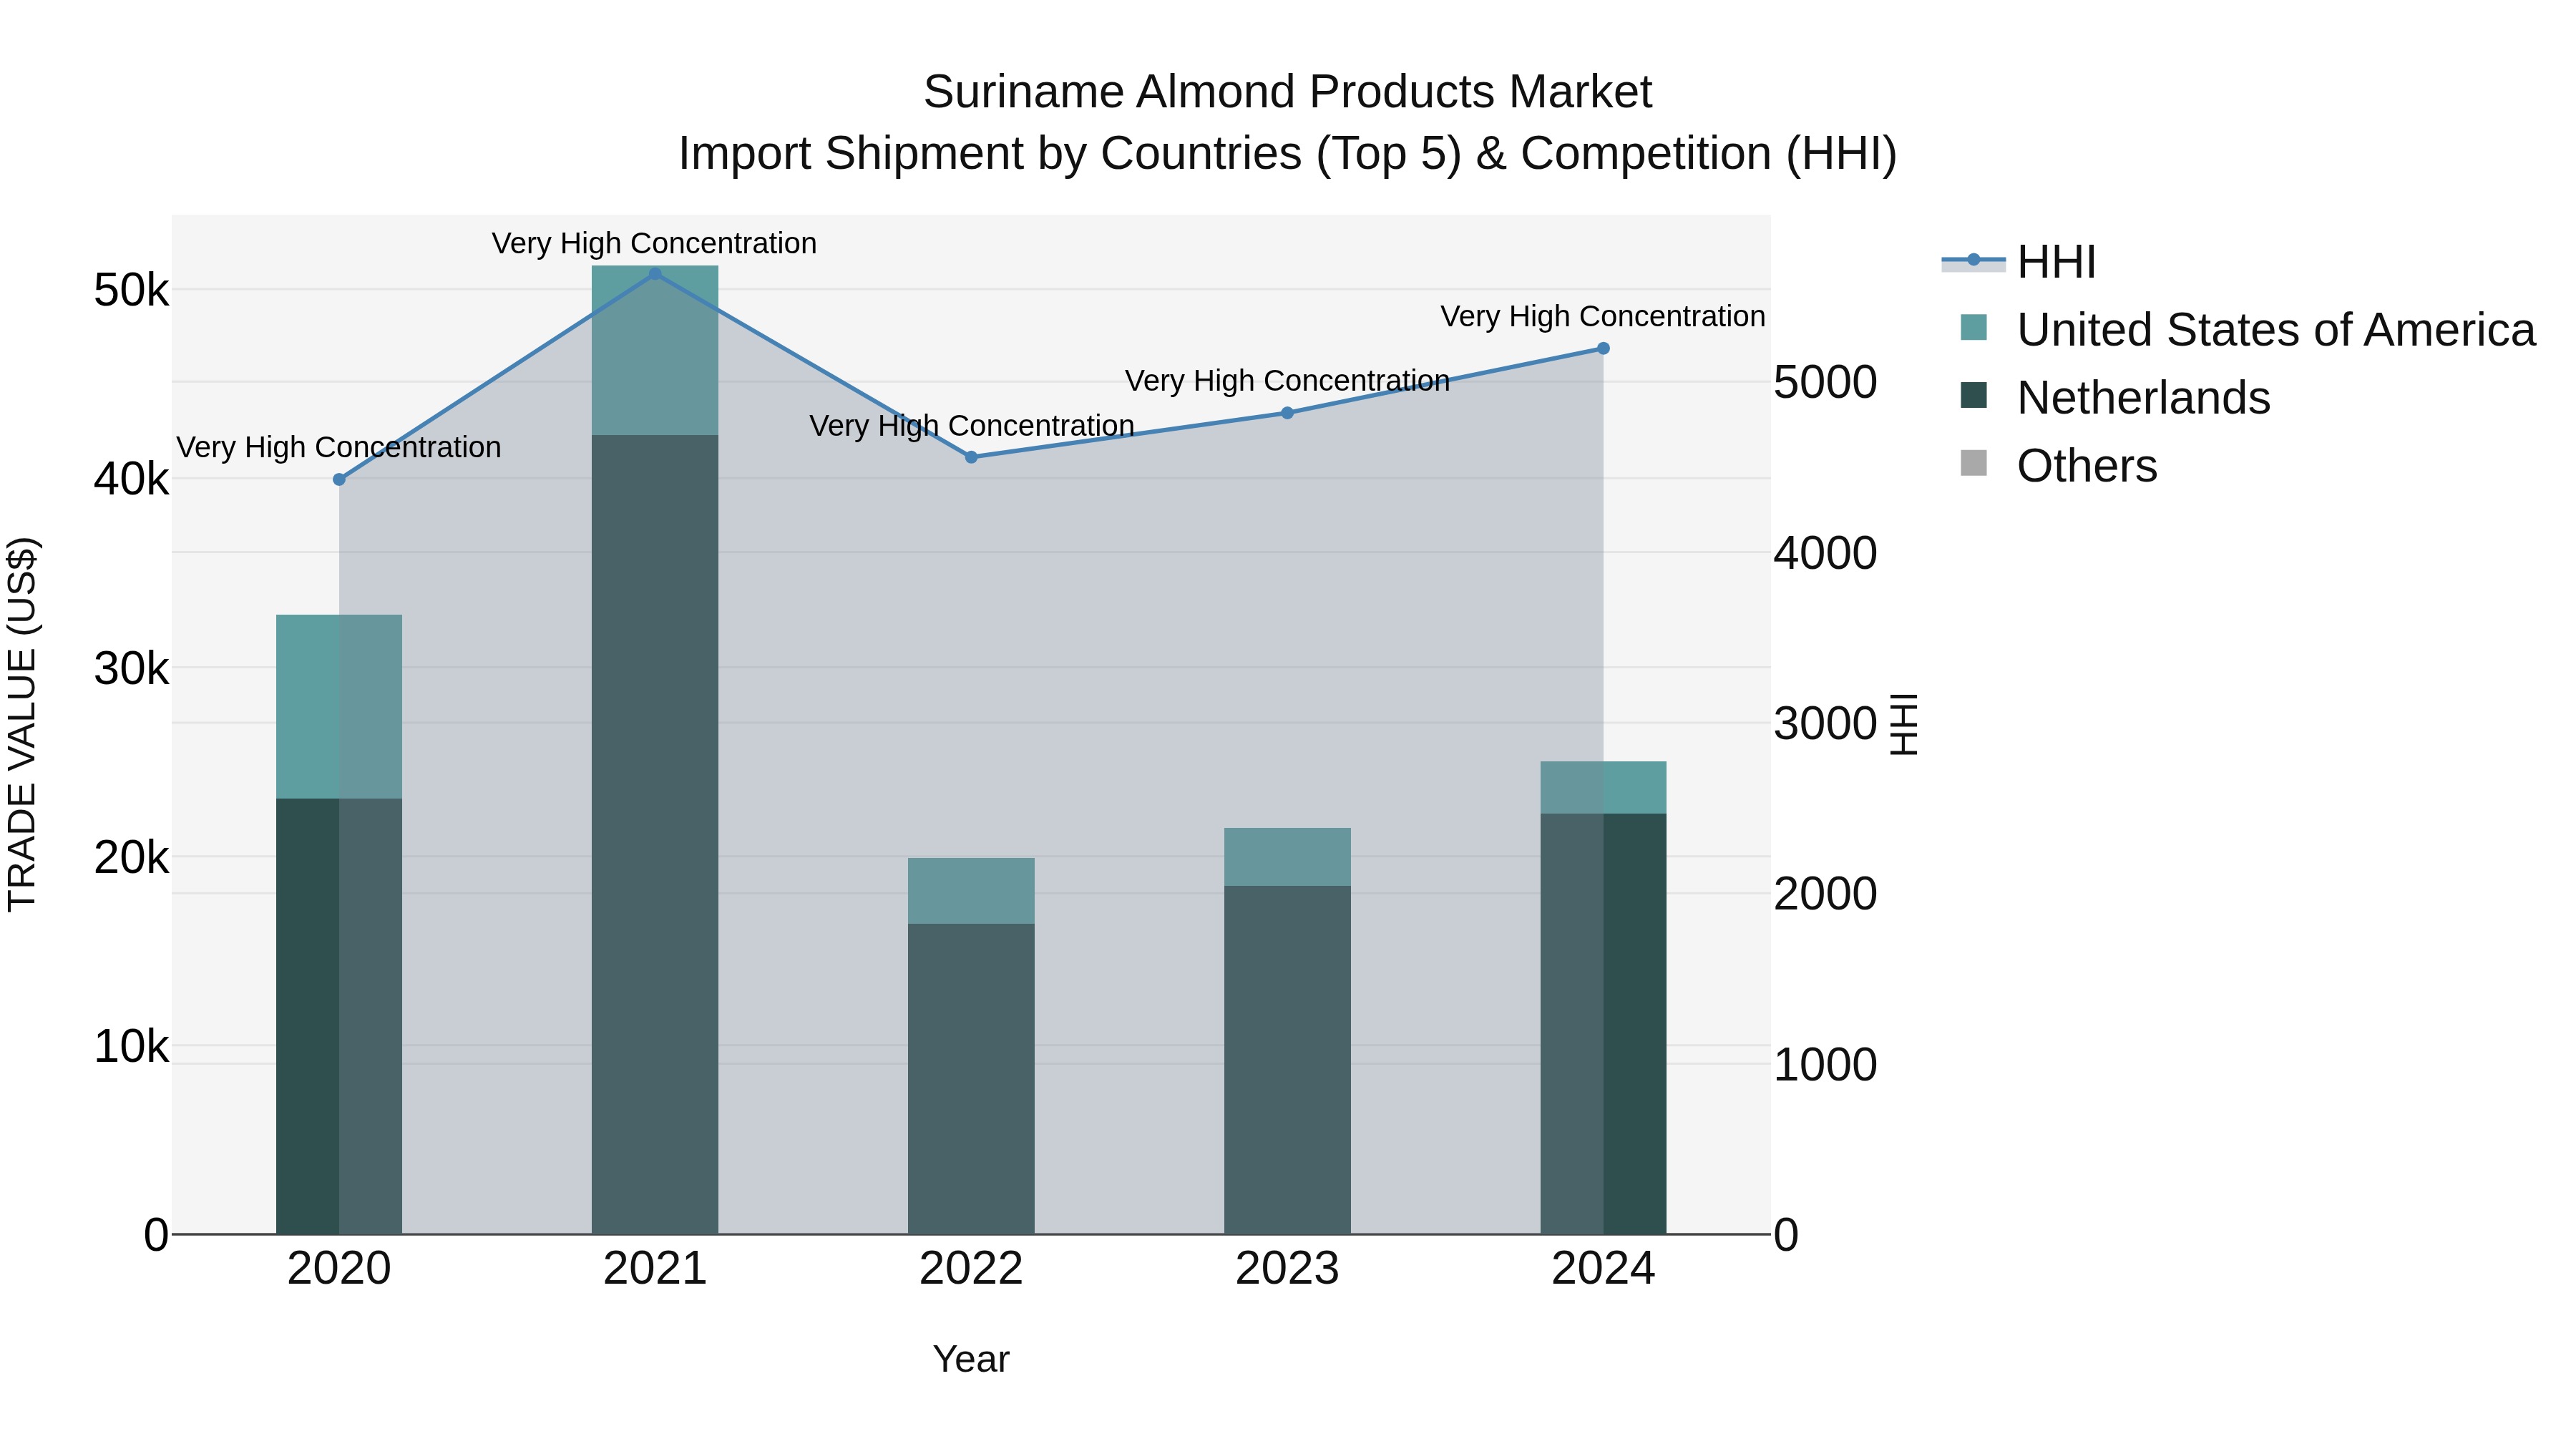Click the 2024 United States bar segment
Image resolution: width=2576 pixels, height=1449 pixels.
[x=1603, y=788]
